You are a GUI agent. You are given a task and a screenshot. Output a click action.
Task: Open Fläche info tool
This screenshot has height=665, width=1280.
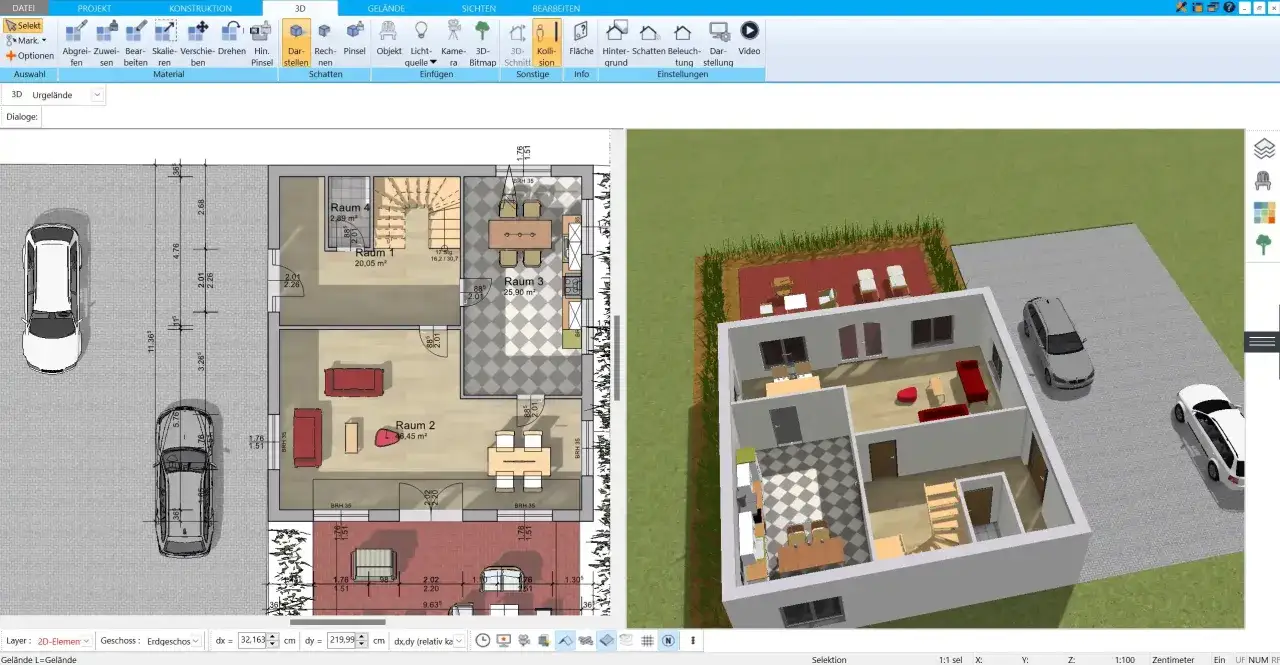coord(581,38)
